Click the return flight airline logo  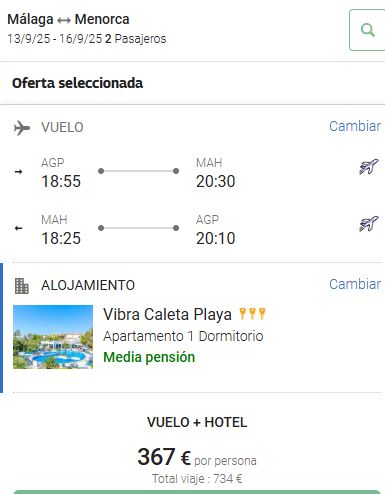(369, 224)
